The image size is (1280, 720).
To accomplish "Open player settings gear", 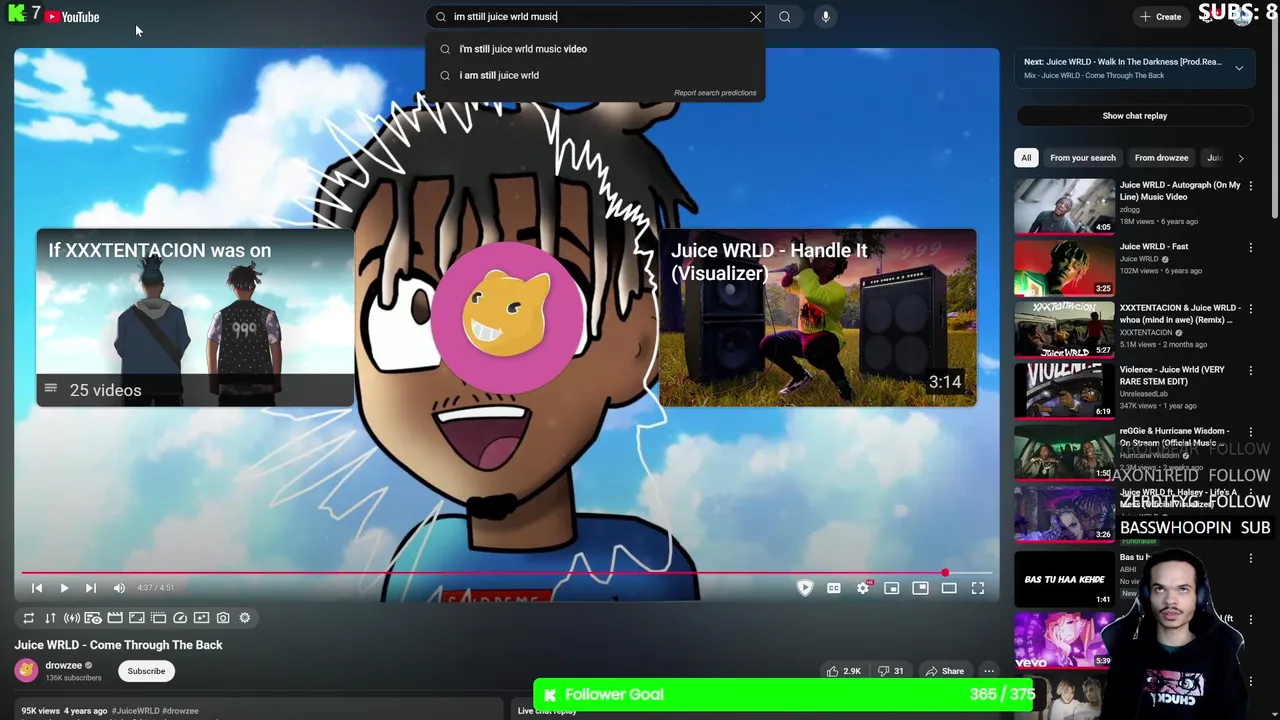I will tap(863, 588).
